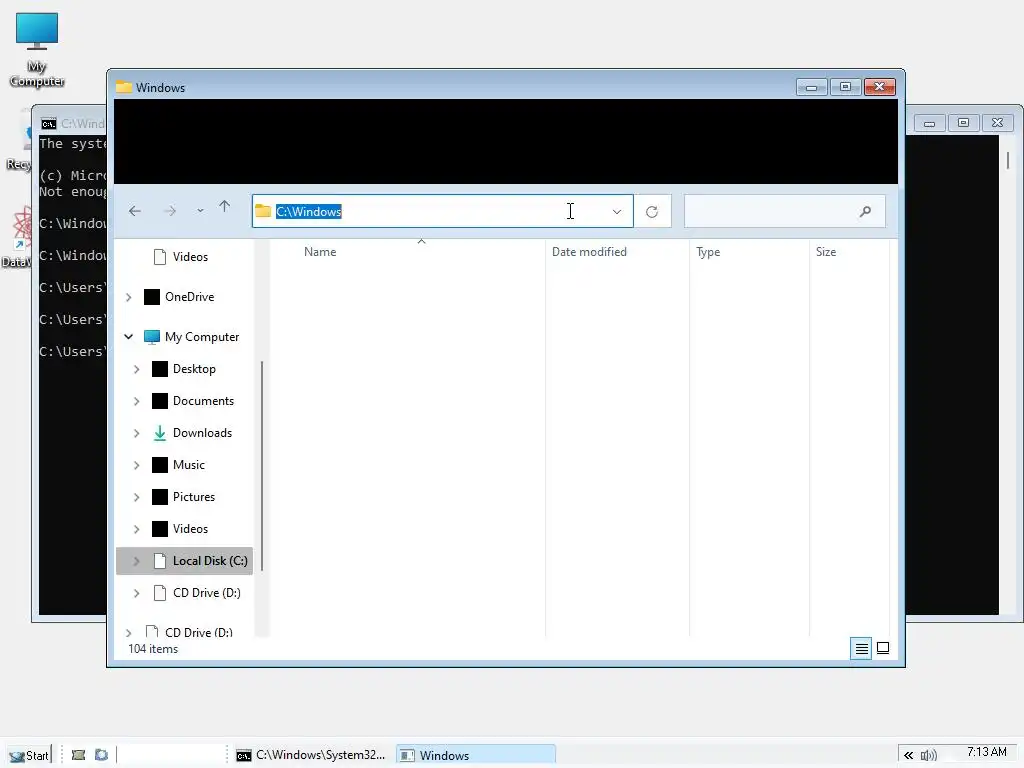Select Videos at top of navigation pane
This screenshot has height=768, width=1024.
click(x=190, y=257)
